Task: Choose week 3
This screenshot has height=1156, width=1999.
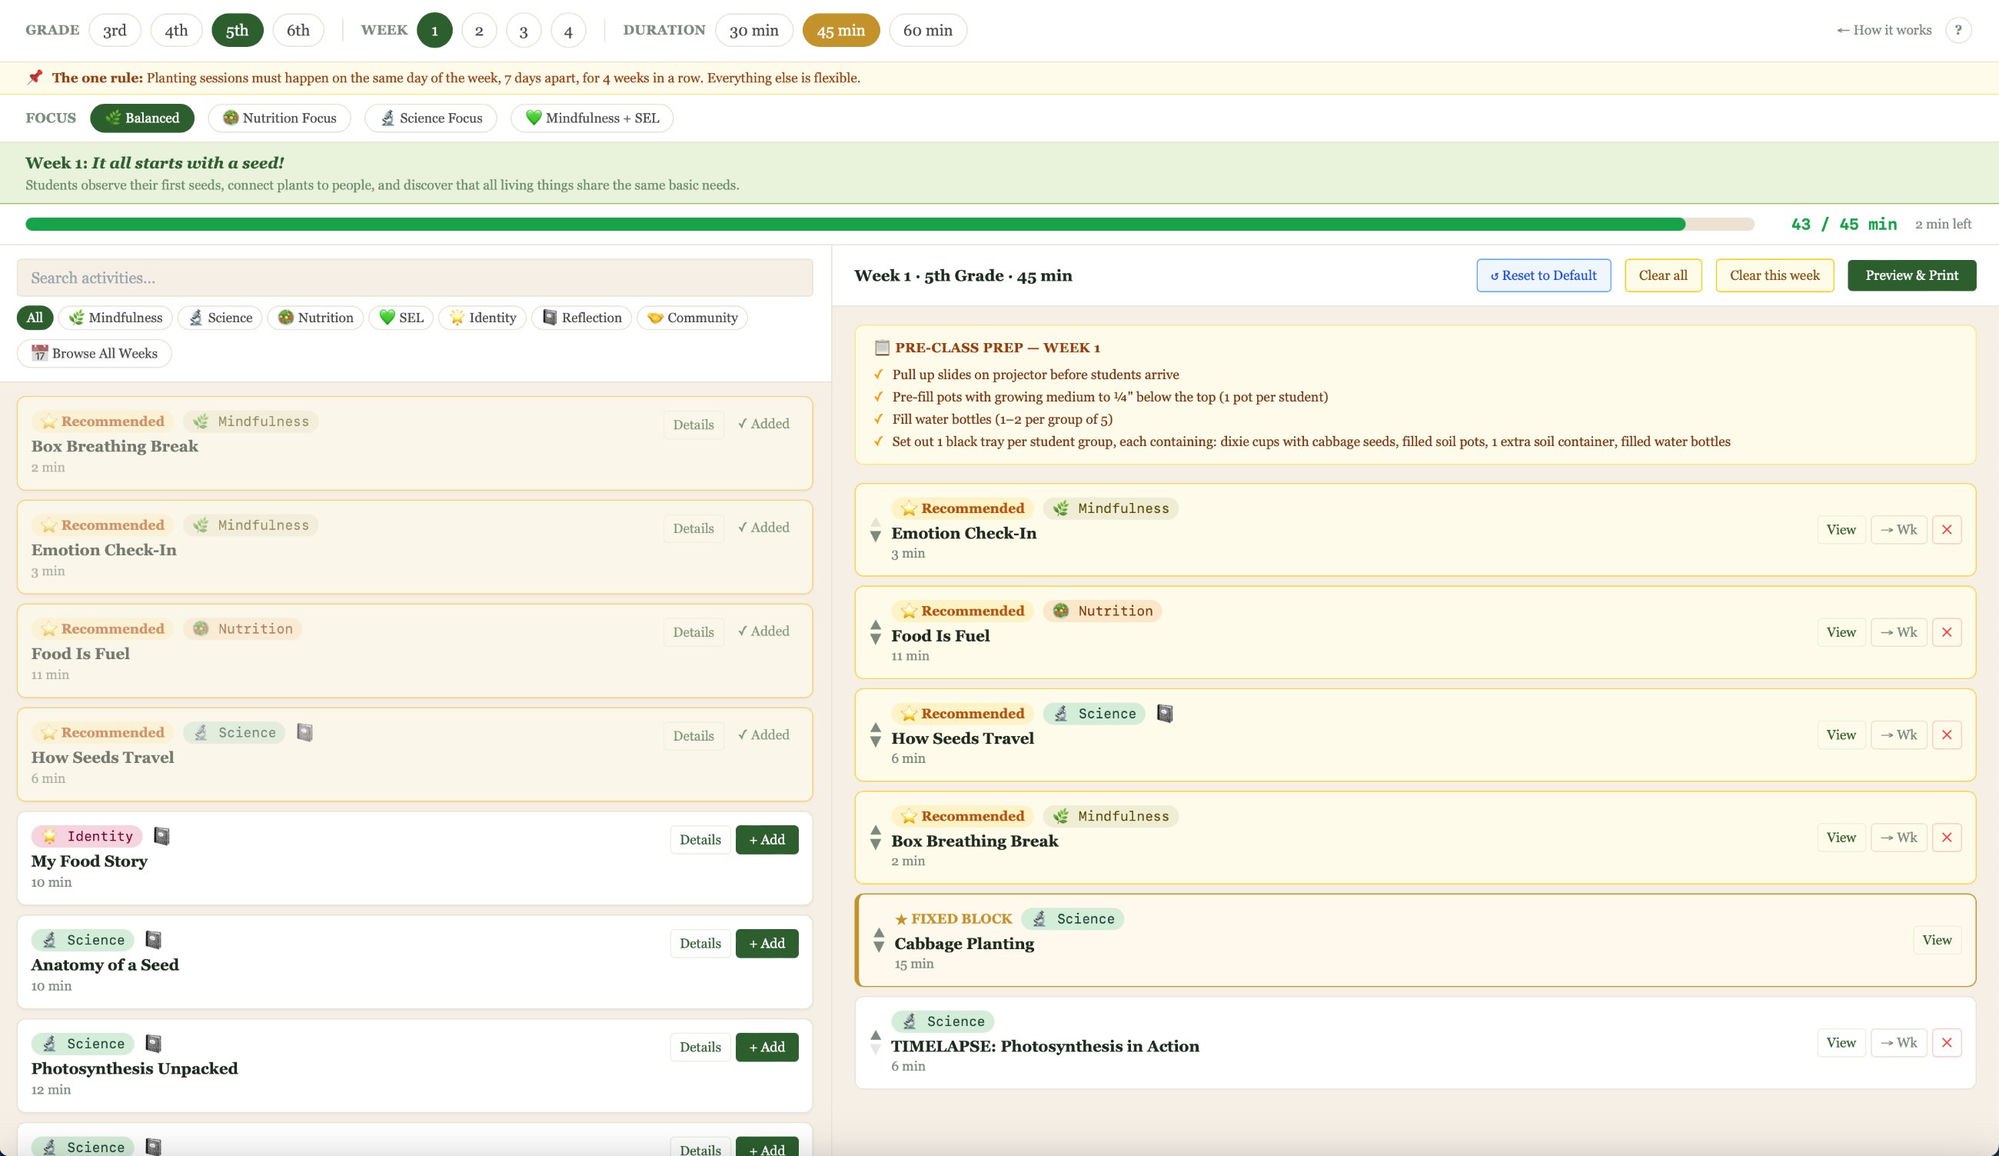Action: click(523, 30)
